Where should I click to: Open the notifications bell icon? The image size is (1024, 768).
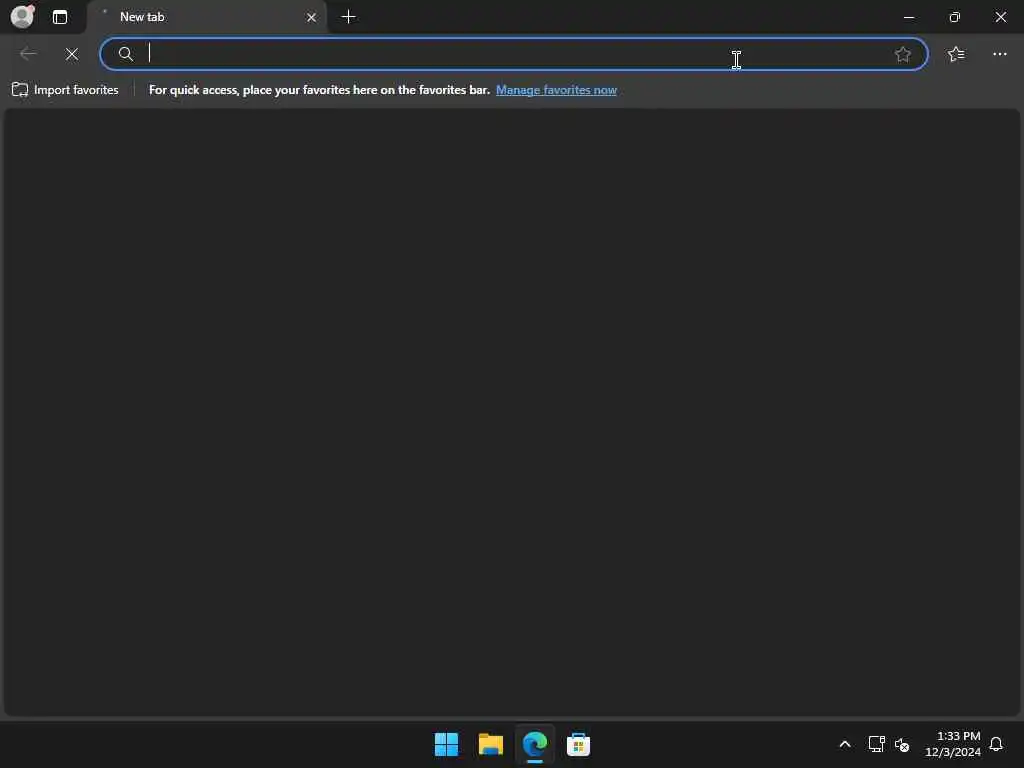point(996,744)
